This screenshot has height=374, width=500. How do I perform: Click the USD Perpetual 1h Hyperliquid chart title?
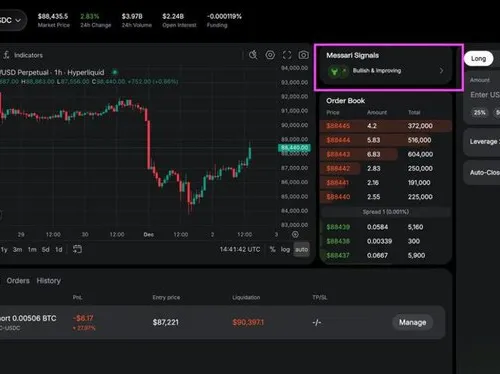(52, 72)
